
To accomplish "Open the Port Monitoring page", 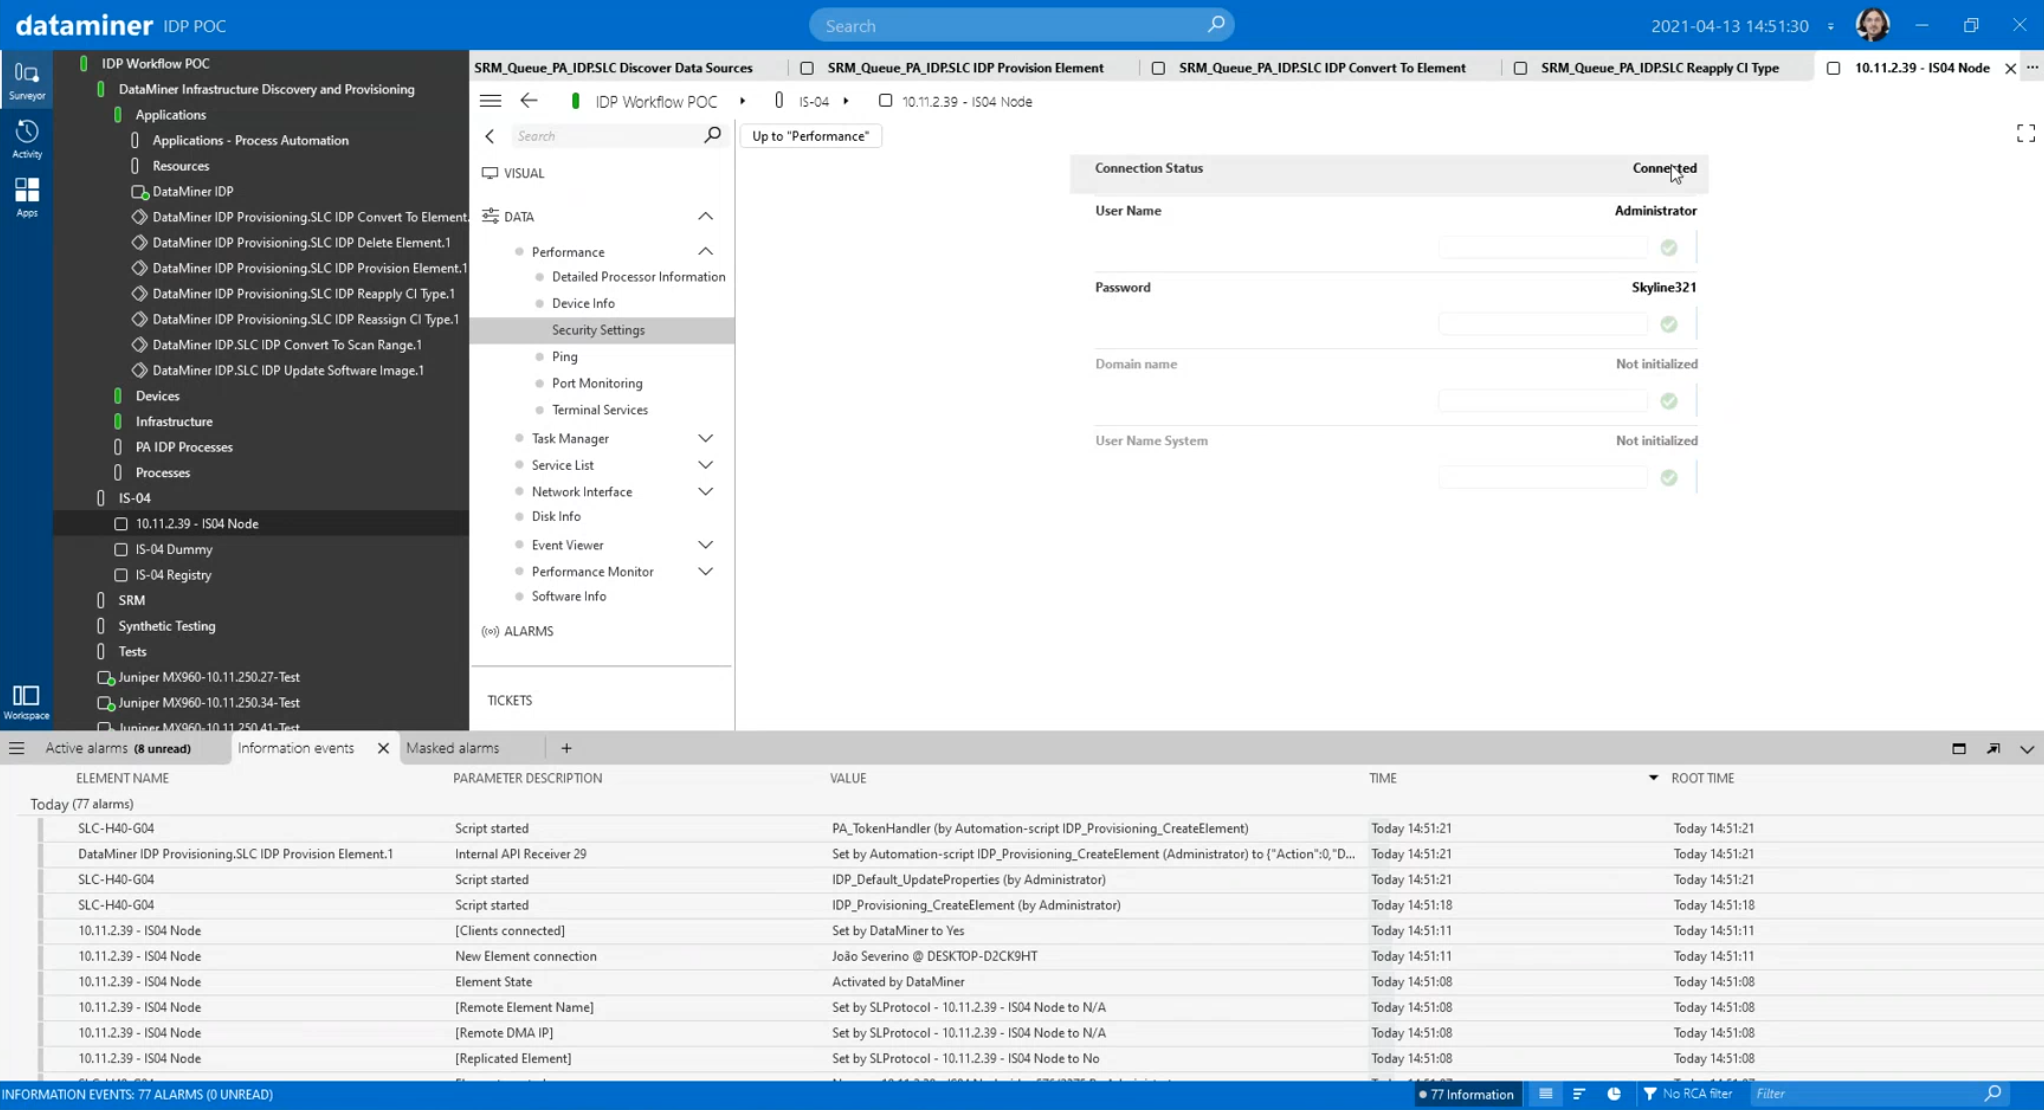I will tap(597, 383).
